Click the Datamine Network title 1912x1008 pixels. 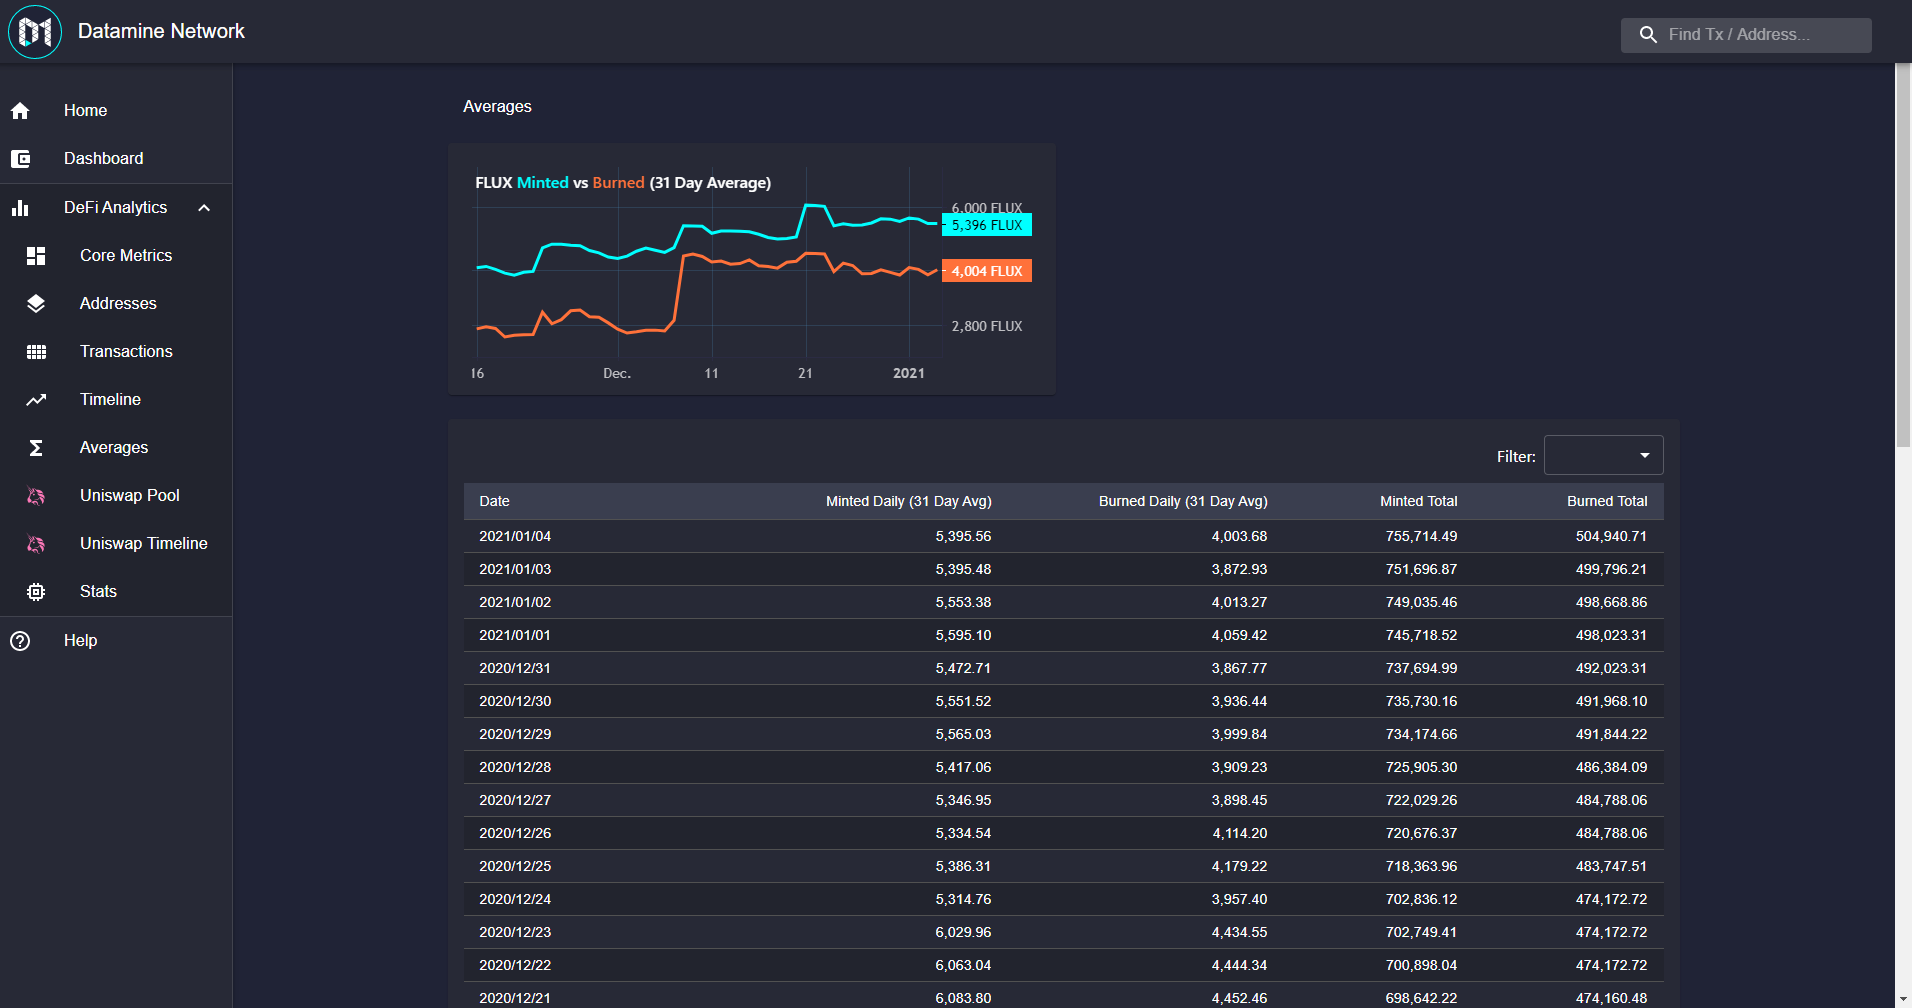[161, 31]
